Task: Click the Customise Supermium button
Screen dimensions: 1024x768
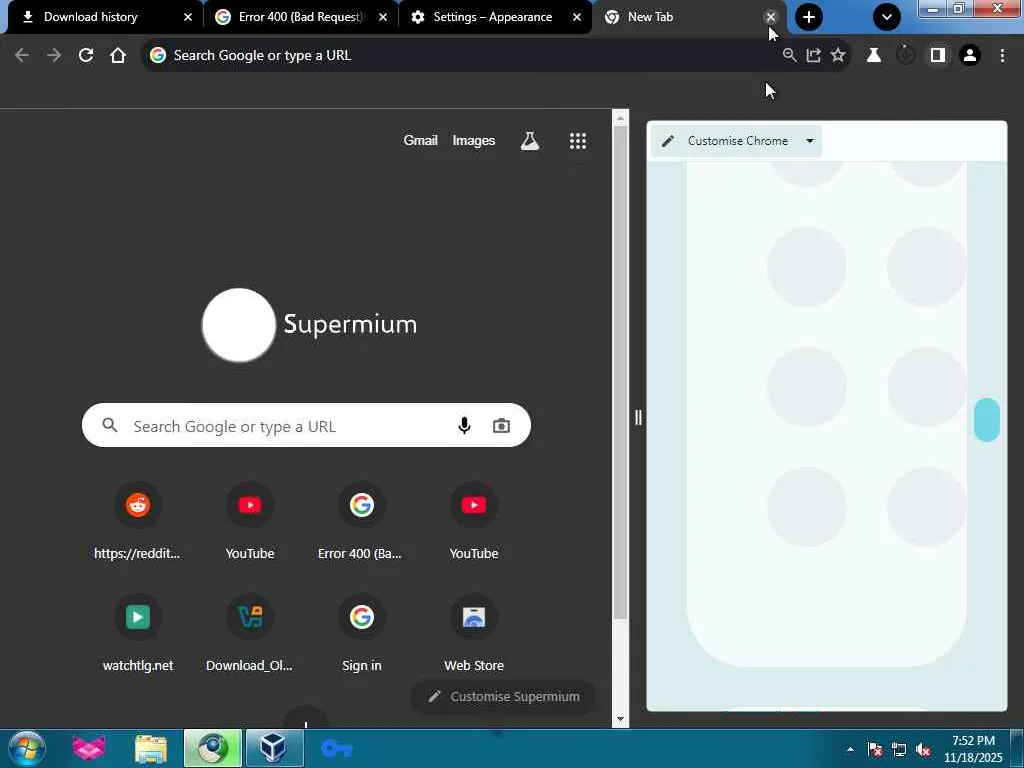Action: click(504, 696)
